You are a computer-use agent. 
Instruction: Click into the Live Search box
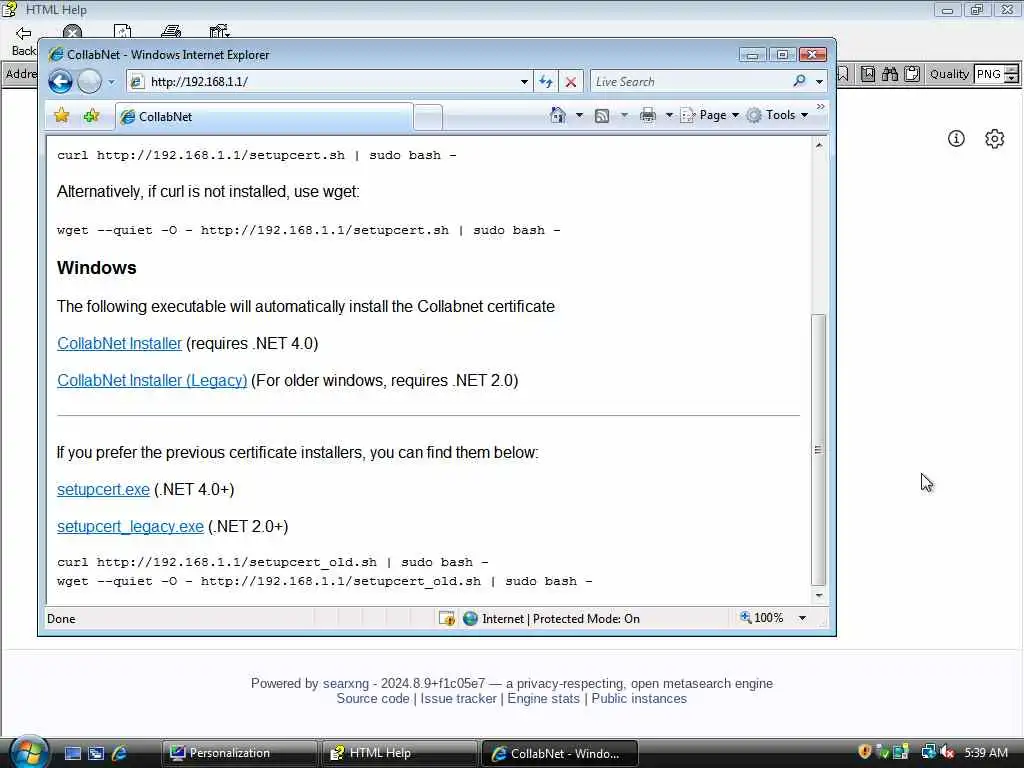689,82
